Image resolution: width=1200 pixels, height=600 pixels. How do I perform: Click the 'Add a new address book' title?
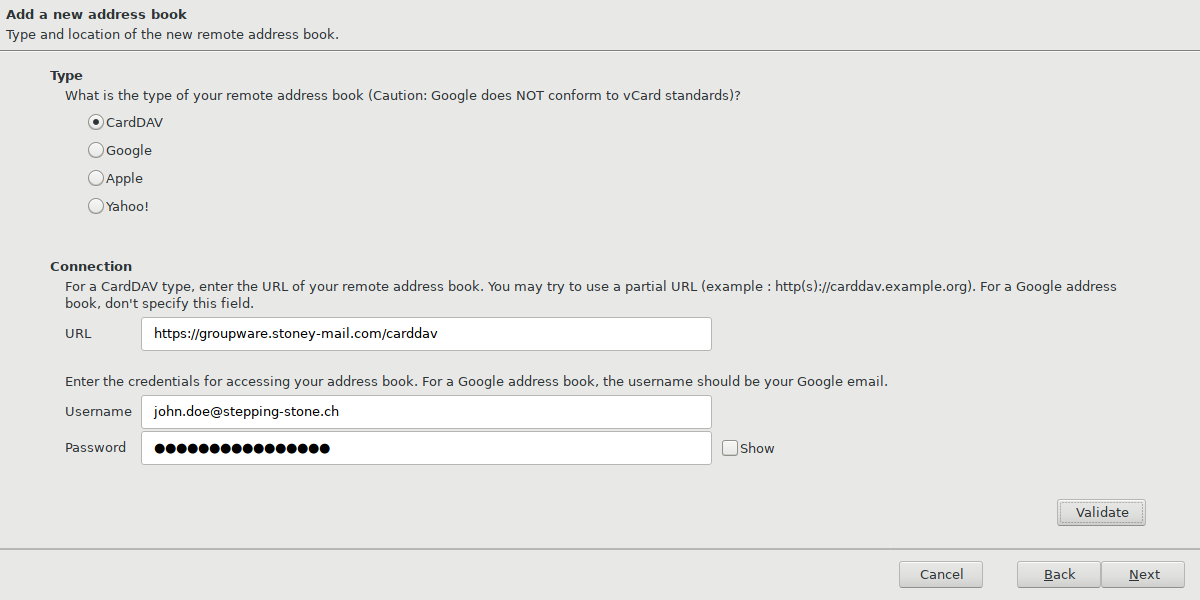[x=96, y=15]
